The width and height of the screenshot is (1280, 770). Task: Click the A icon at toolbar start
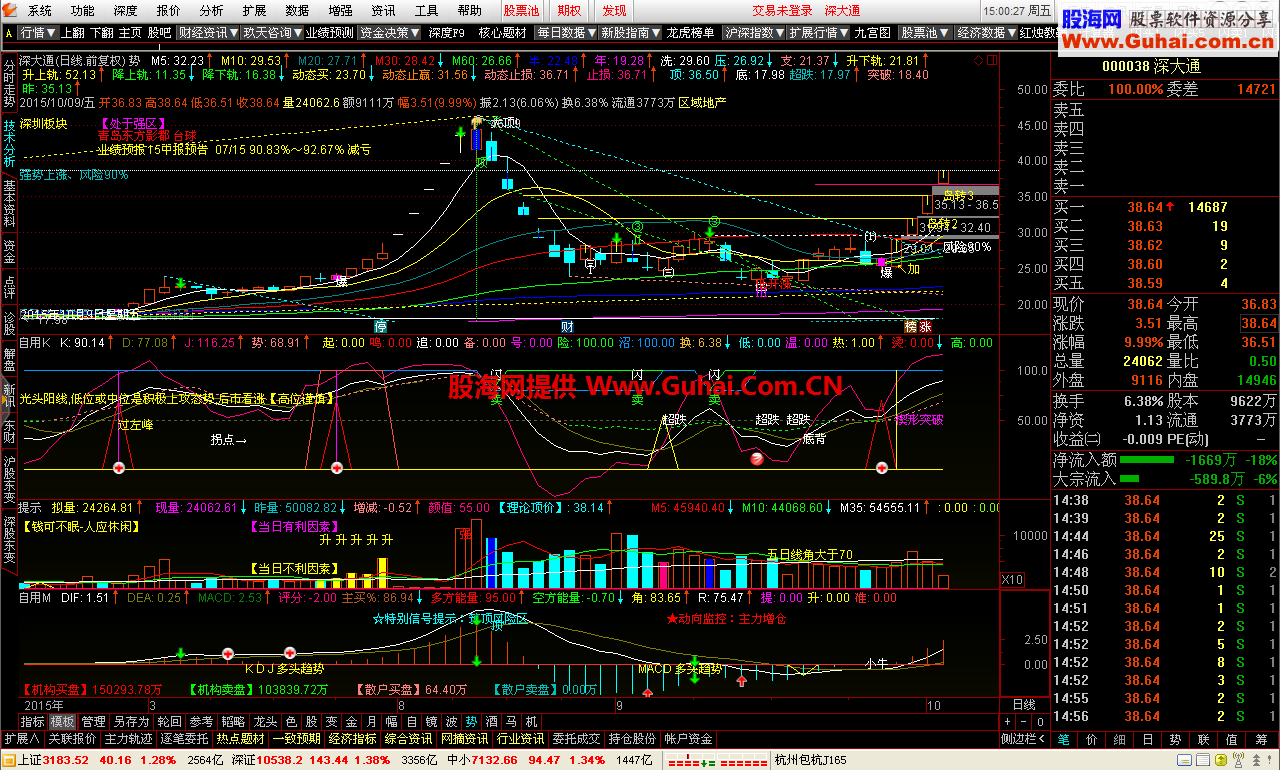coord(9,32)
